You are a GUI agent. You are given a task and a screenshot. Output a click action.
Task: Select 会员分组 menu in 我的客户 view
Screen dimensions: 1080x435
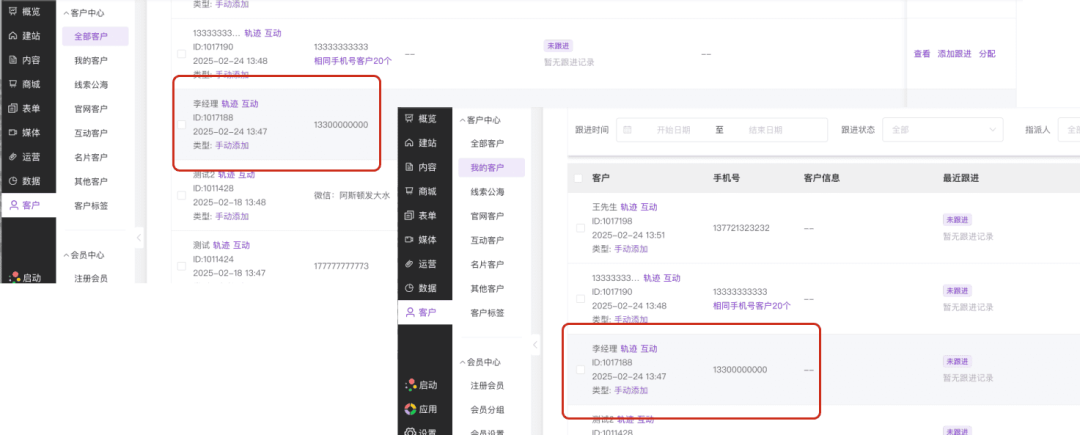point(488,410)
